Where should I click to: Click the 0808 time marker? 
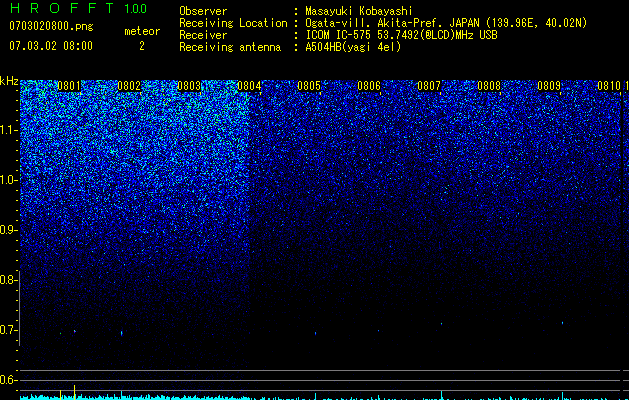(x=489, y=86)
